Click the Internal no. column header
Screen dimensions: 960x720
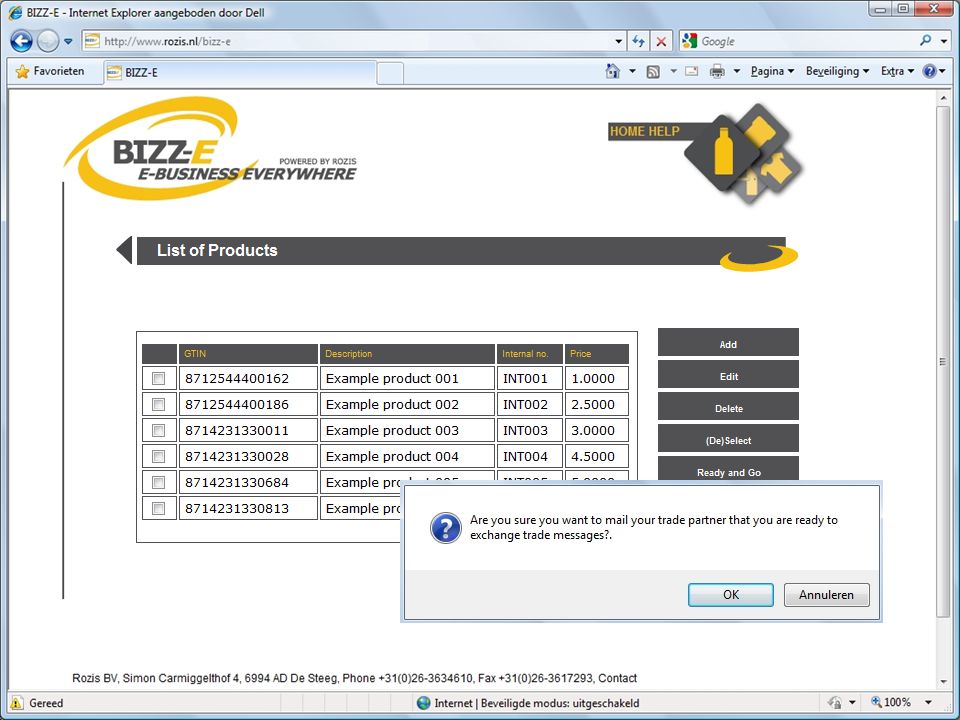[x=530, y=354]
